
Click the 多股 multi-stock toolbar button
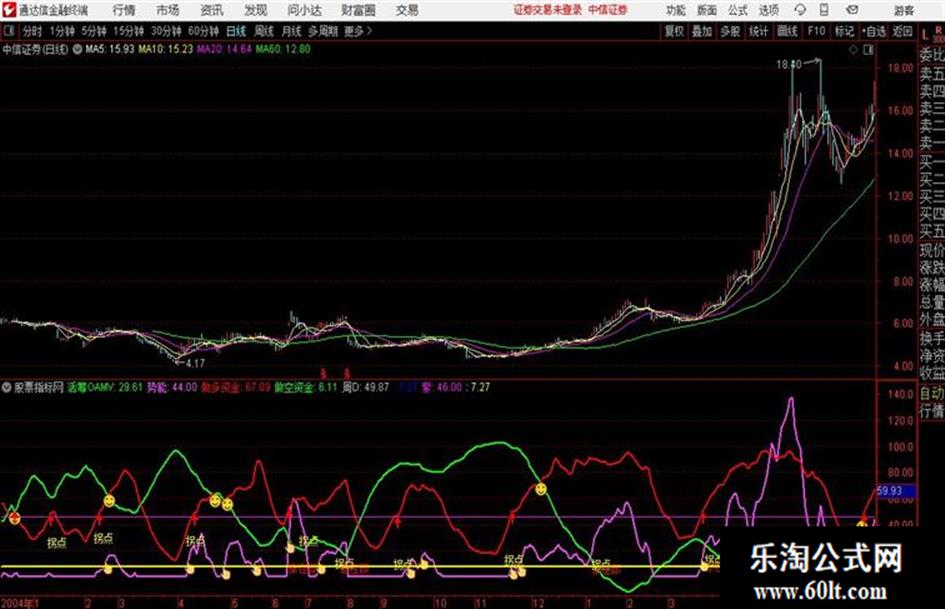(x=730, y=31)
